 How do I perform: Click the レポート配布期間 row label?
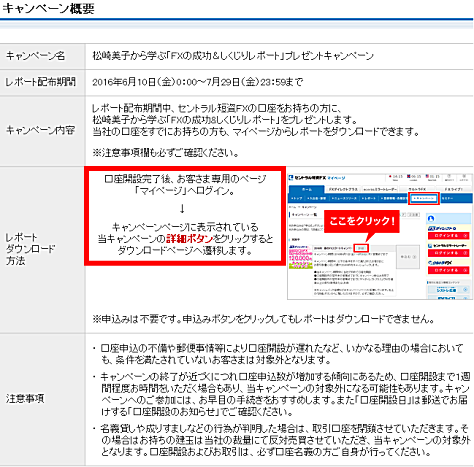click(x=41, y=82)
